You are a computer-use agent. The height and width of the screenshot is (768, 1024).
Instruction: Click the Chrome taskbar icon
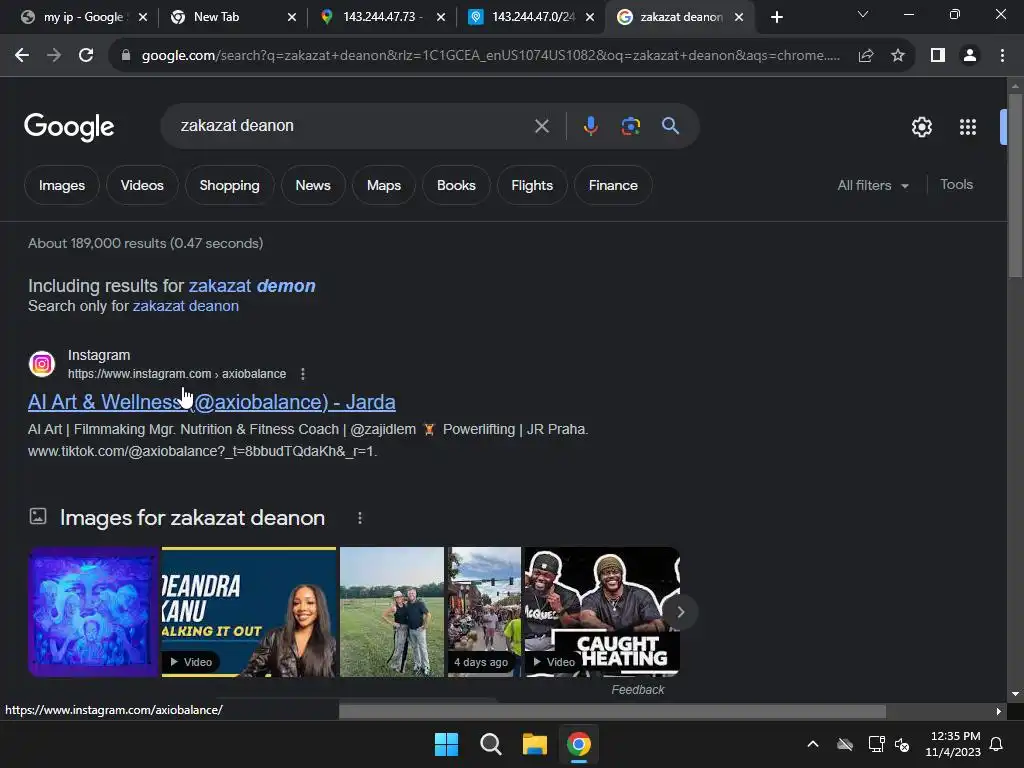pos(579,744)
